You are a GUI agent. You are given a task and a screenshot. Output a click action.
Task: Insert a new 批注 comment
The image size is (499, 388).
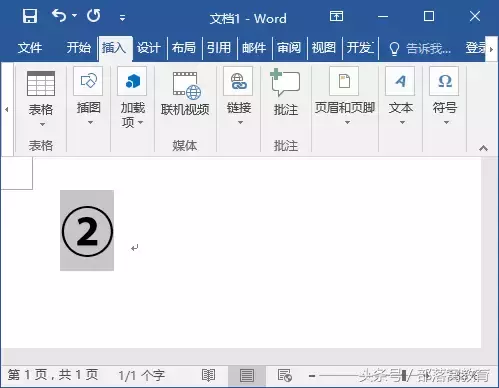click(x=286, y=93)
